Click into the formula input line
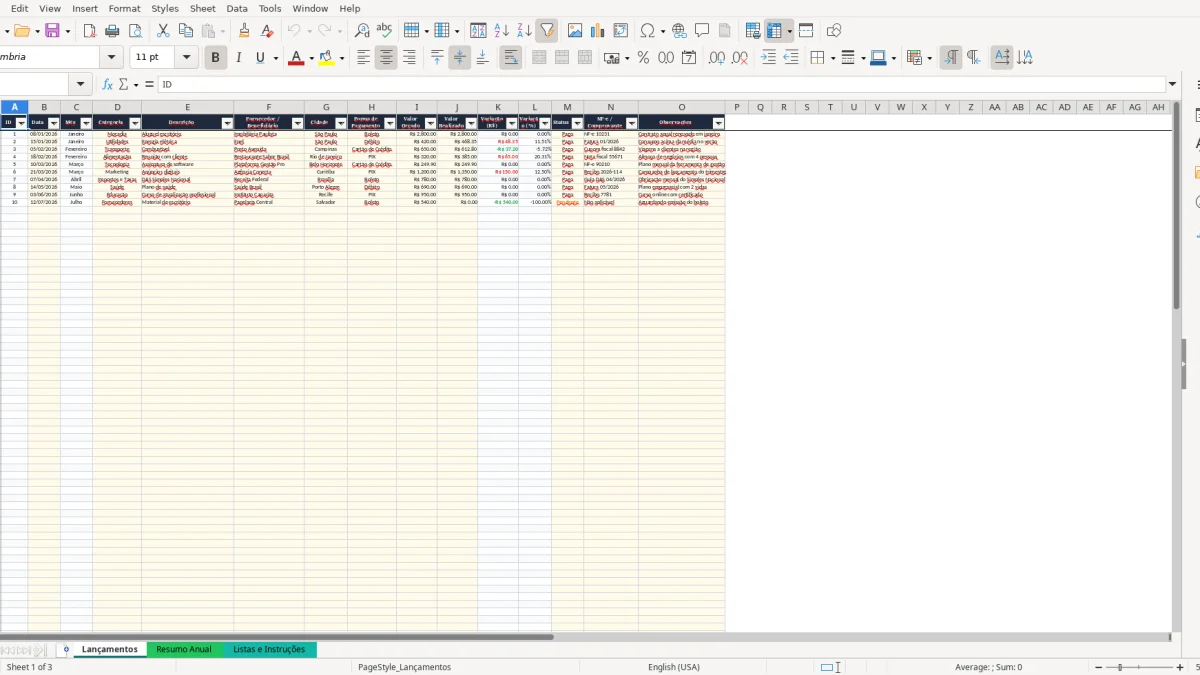This screenshot has height=675, width=1200. [662, 85]
